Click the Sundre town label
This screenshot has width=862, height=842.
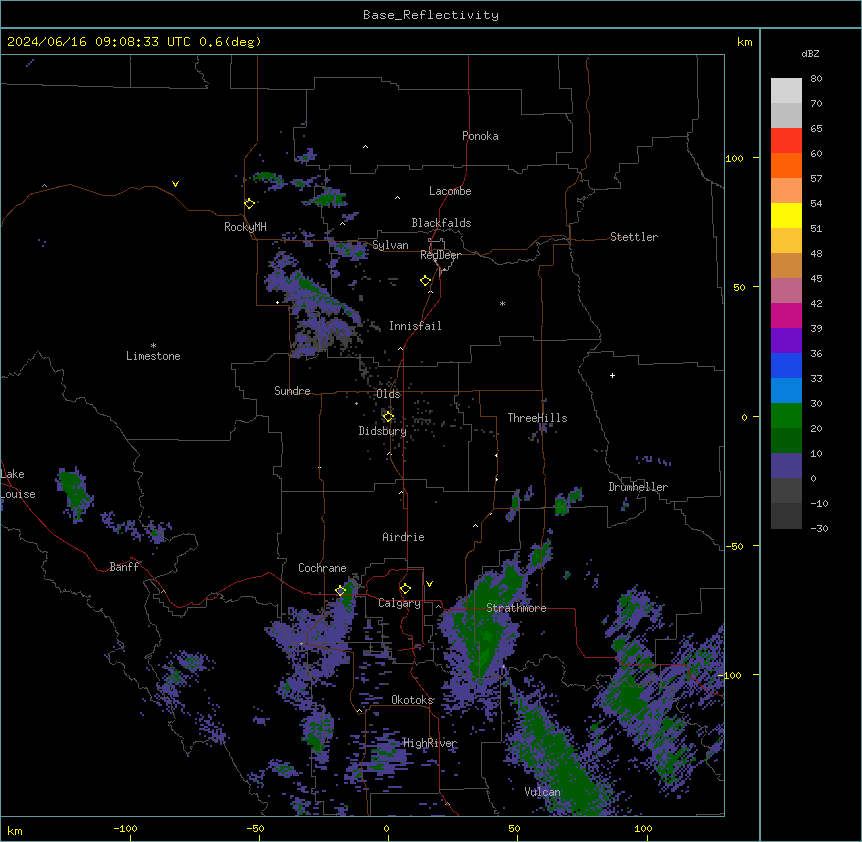click(x=292, y=391)
